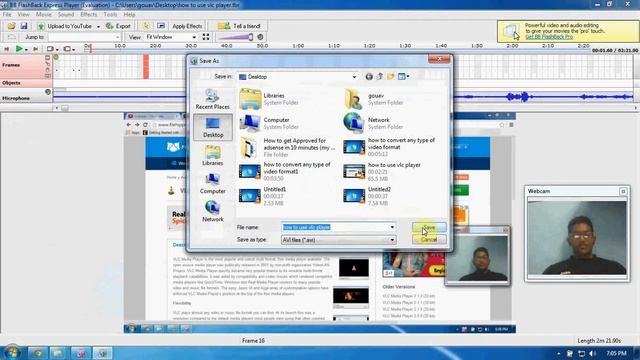Select the Untitled2 video file

click(367, 196)
